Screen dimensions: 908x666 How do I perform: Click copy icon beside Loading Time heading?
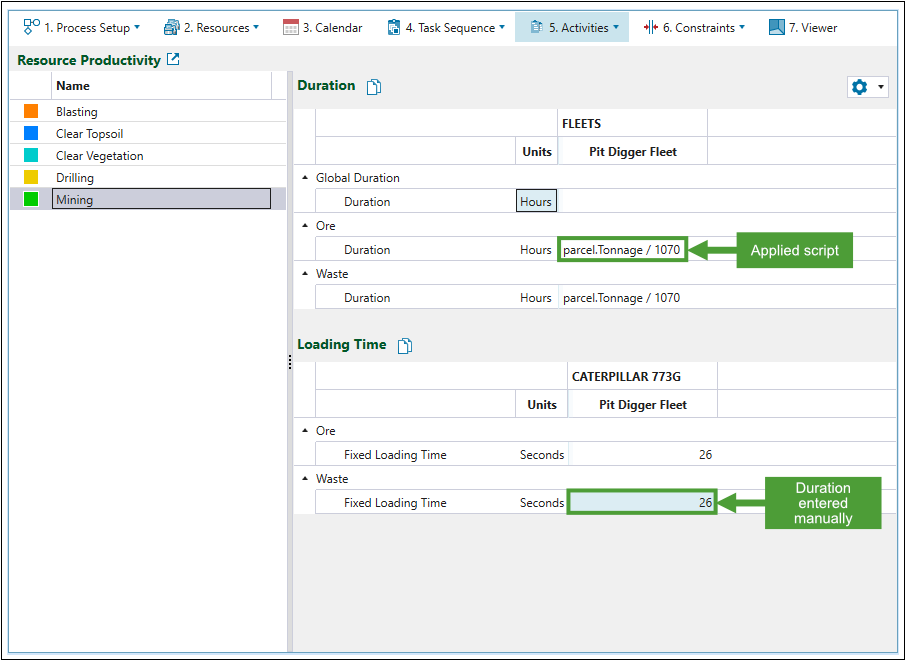tap(405, 346)
